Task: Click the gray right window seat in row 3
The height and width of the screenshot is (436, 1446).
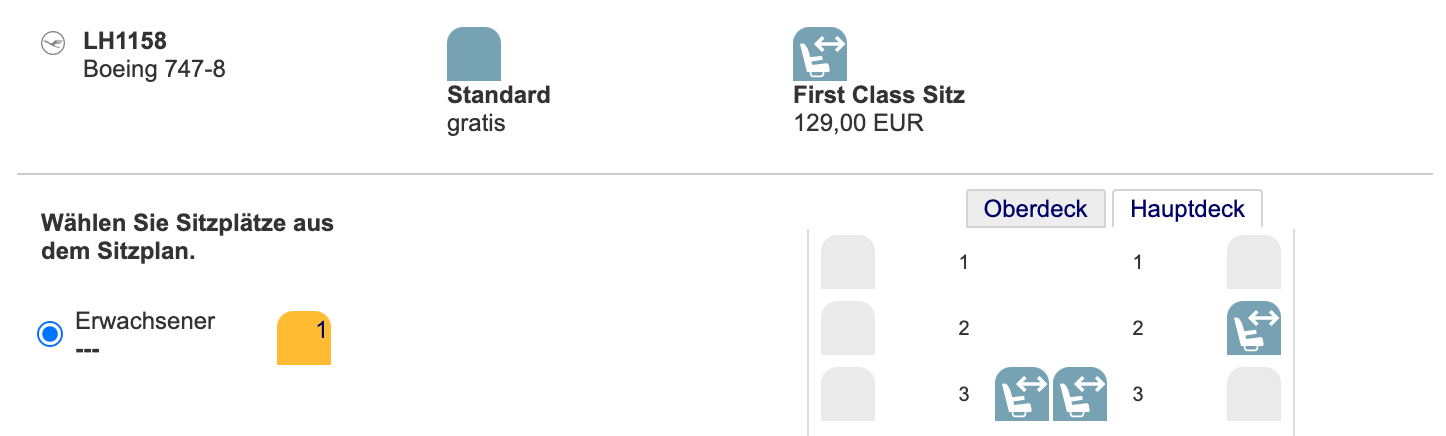Action: pyautogui.click(x=1254, y=394)
